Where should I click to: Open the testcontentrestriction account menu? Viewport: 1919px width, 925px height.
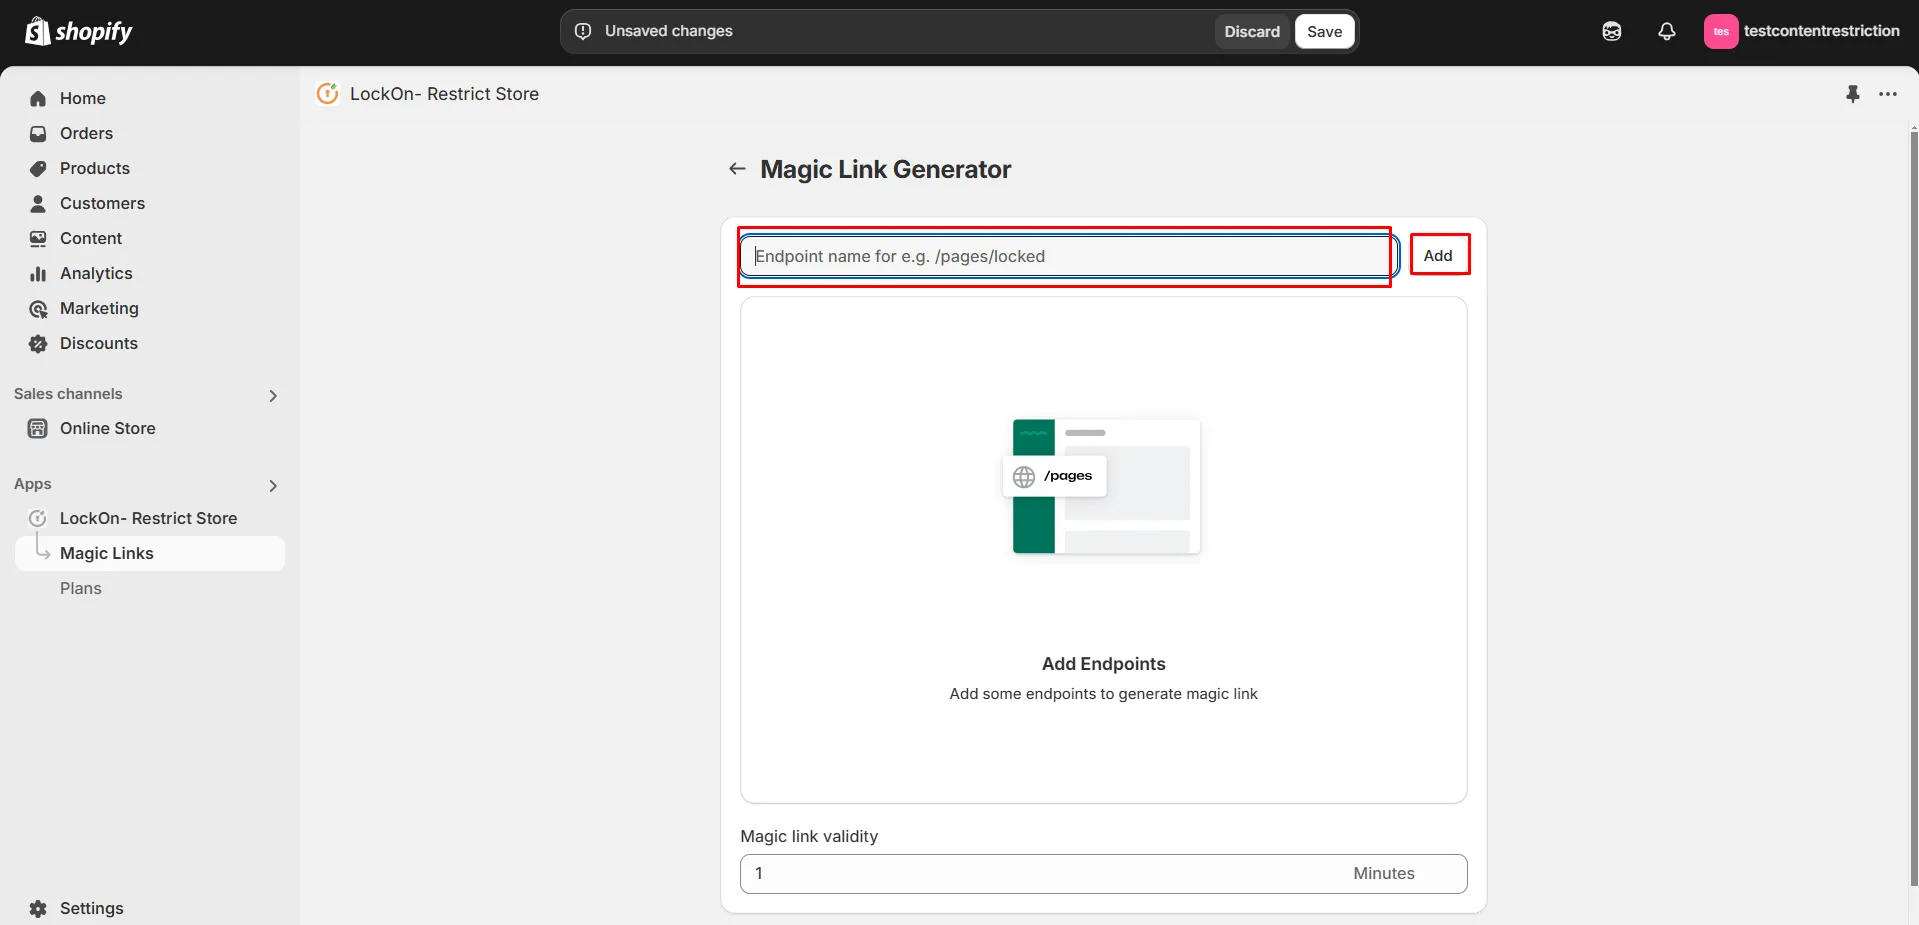pos(1802,31)
